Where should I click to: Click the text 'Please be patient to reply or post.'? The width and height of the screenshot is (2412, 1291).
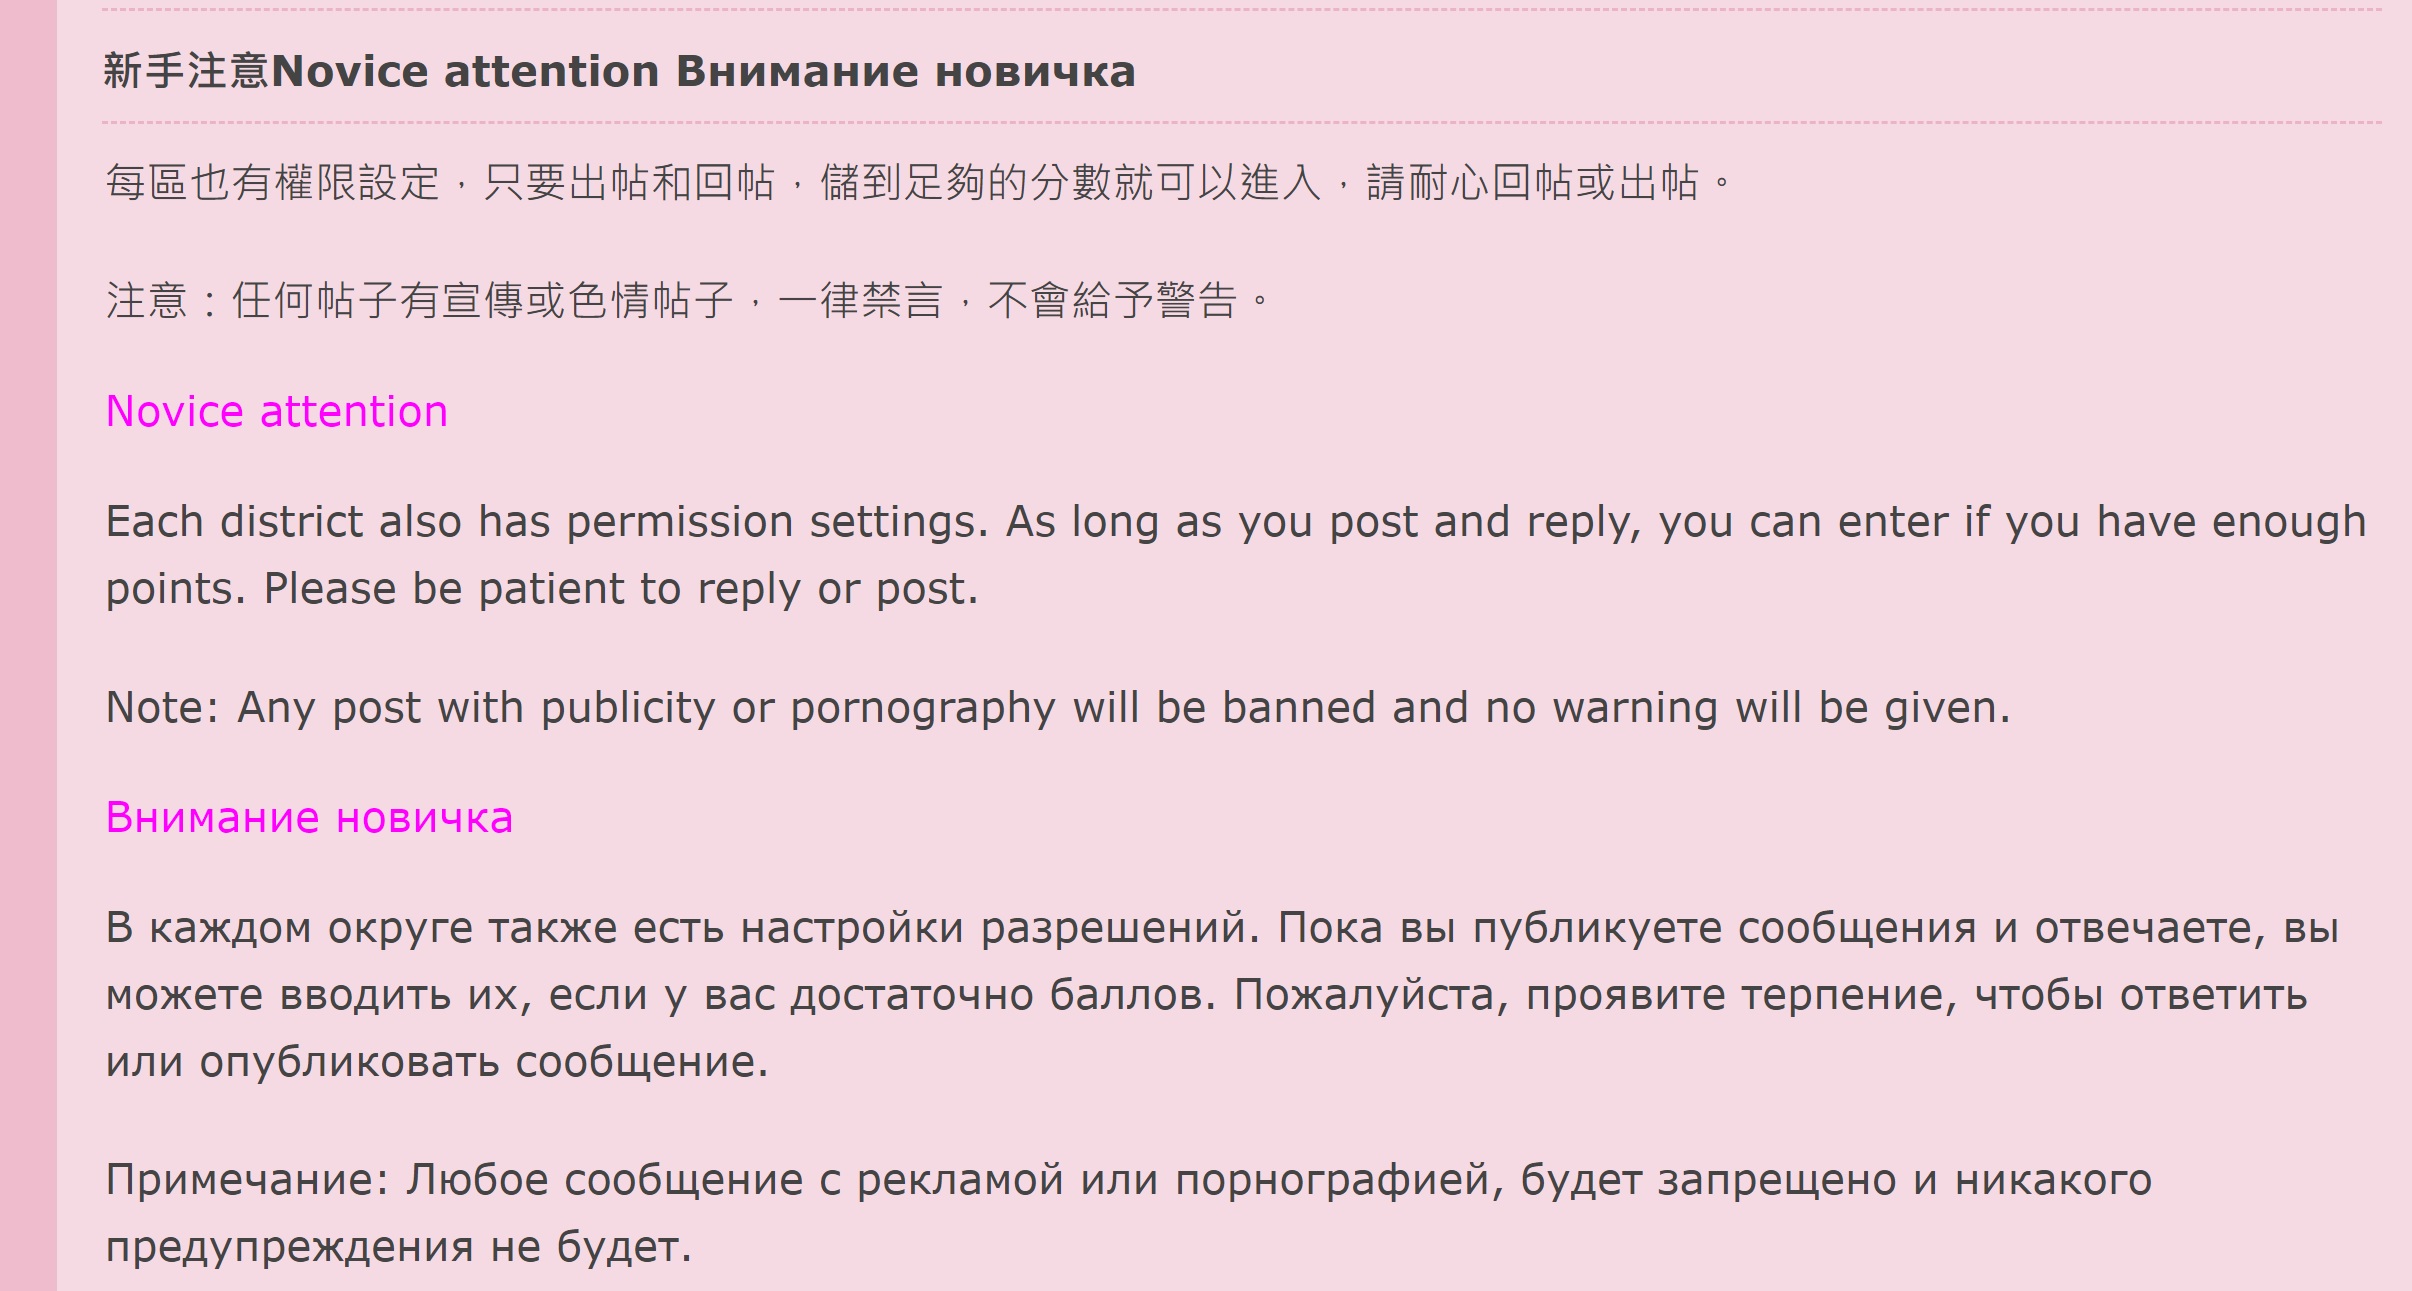click(620, 588)
